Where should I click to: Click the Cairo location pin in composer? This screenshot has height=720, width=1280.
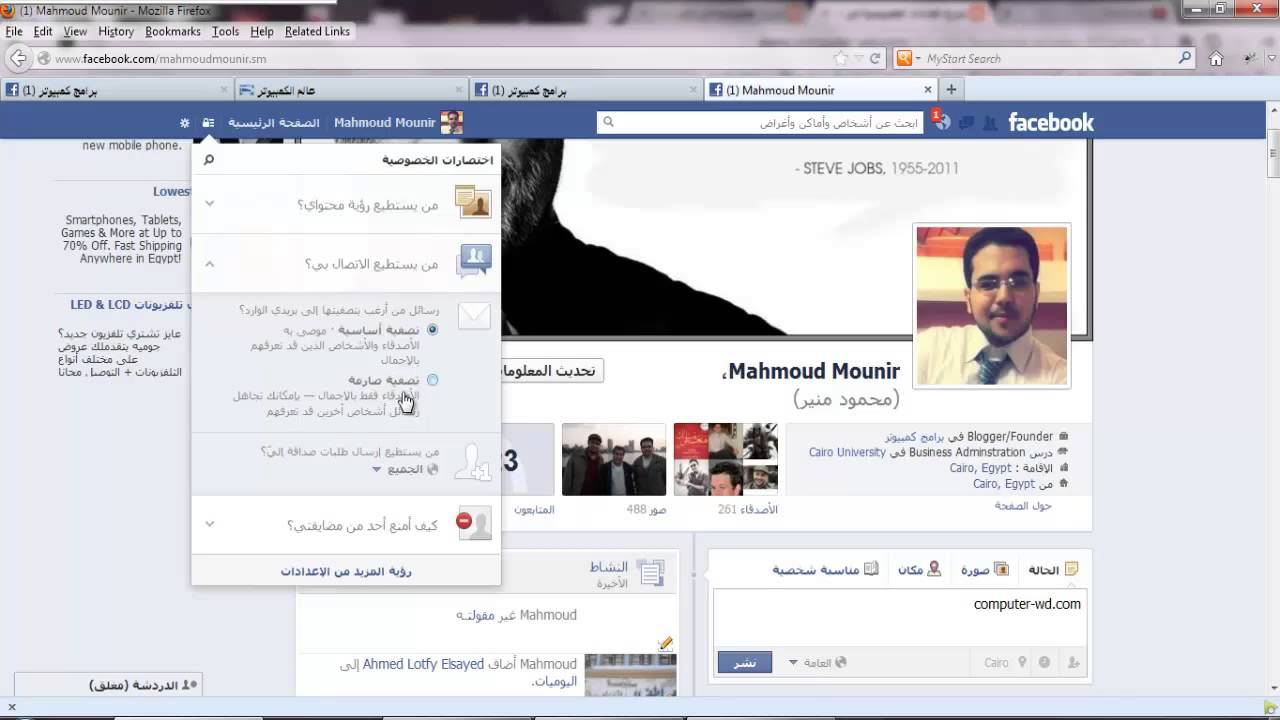[x=1022, y=662]
